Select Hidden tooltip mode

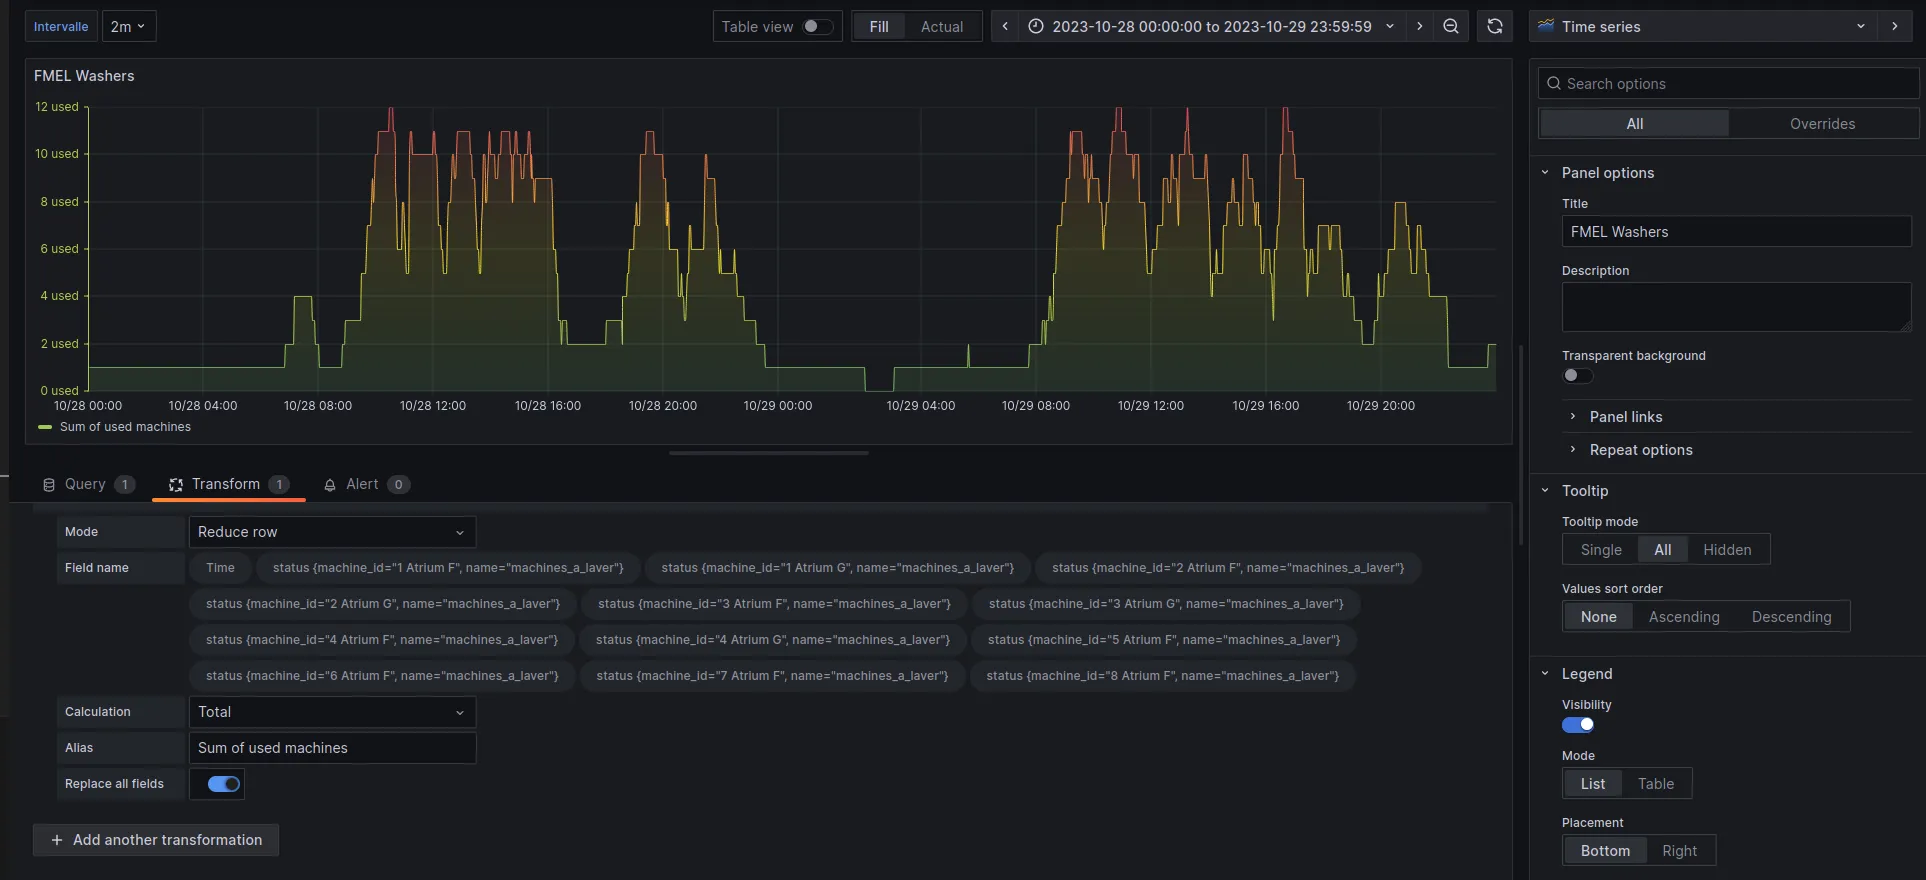[1727, 550]
